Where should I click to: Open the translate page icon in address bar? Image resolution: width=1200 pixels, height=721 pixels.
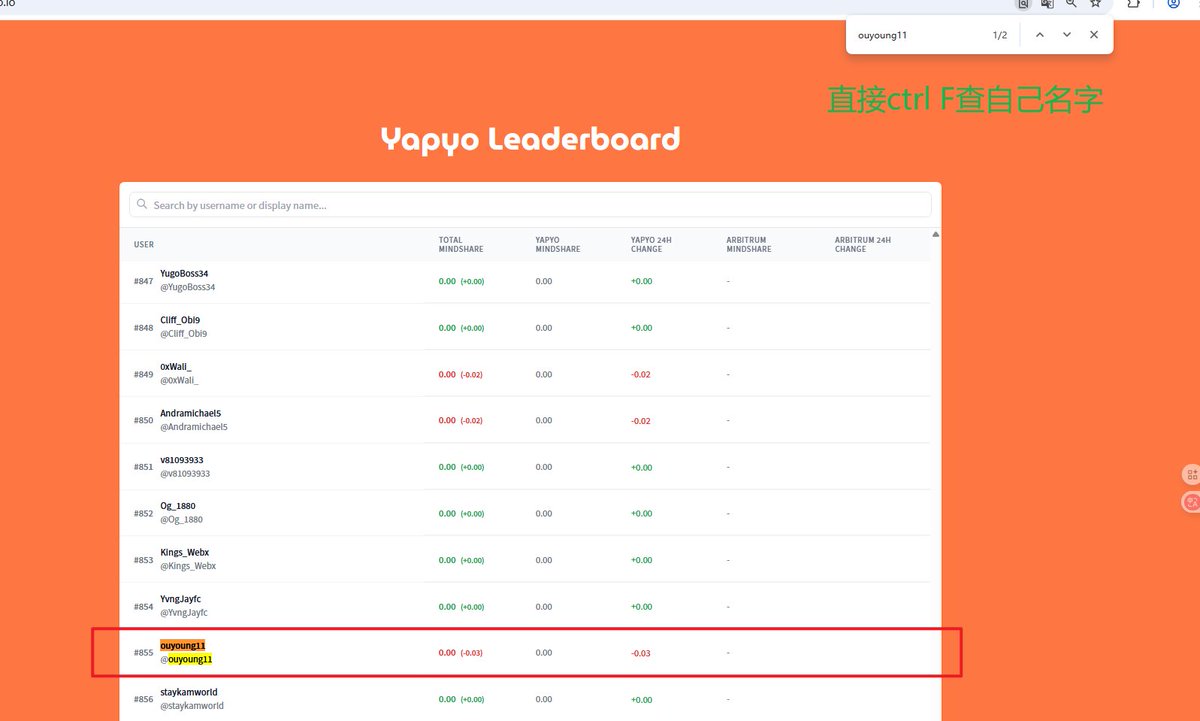(x=1047, y=4)
